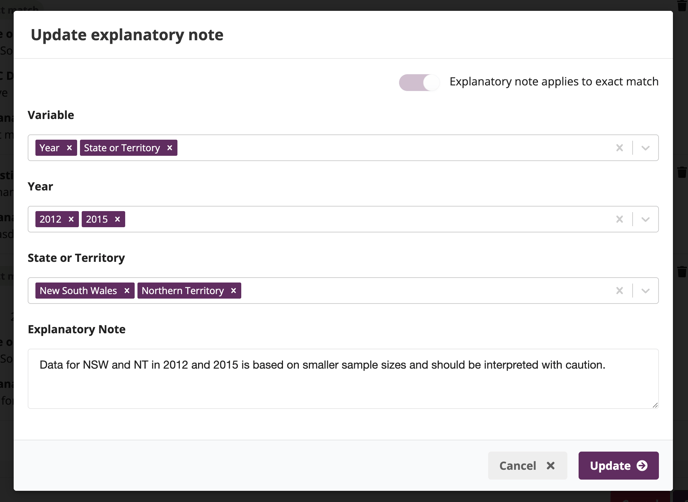The image size is (688, 502).
Task: Remove the Year tag from Variable
Action: (69, 148)
